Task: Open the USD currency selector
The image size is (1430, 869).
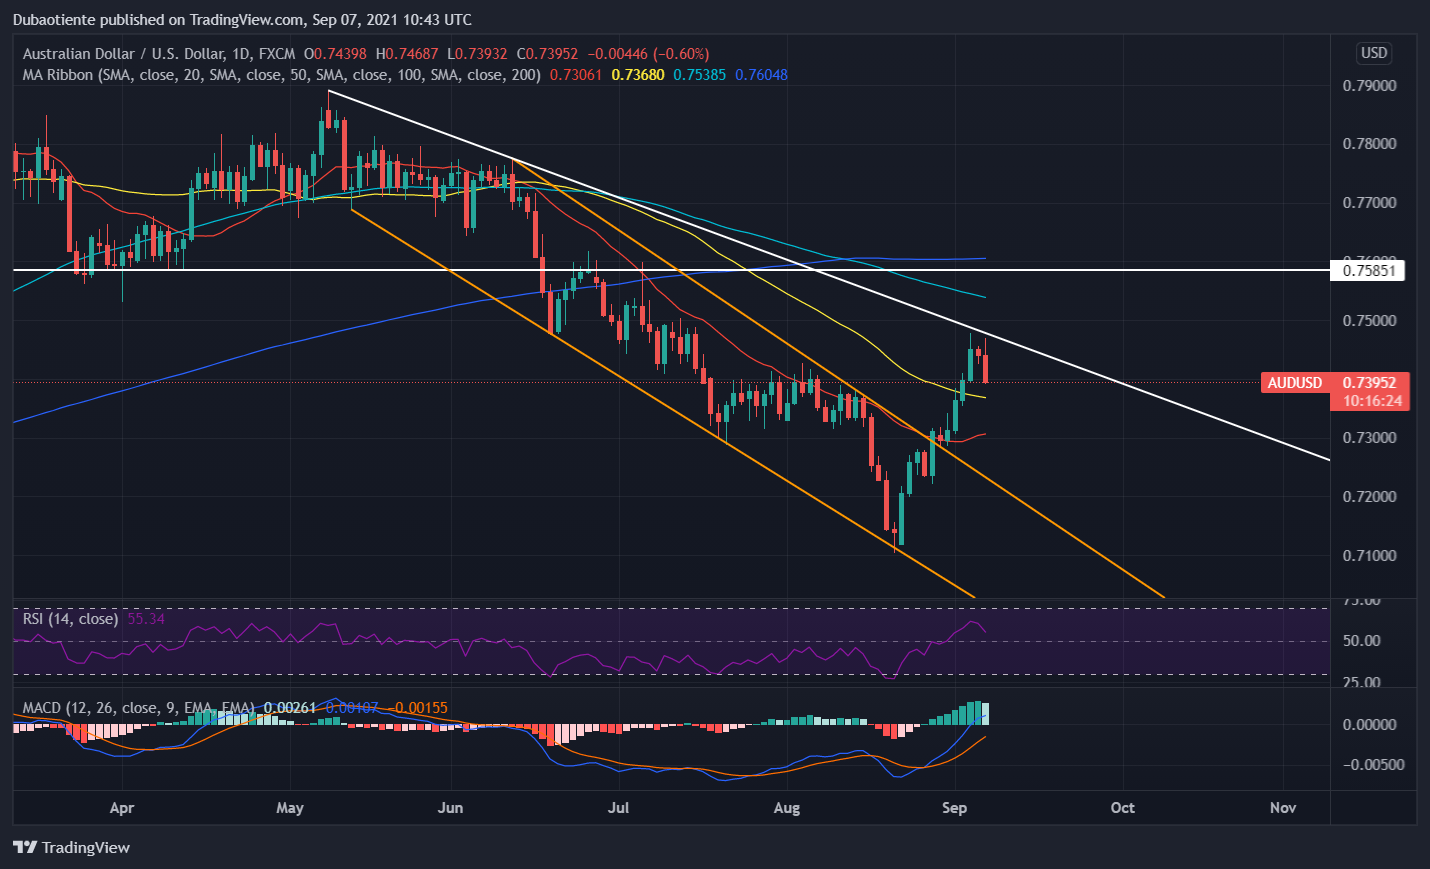Action: click(1374, 53)
